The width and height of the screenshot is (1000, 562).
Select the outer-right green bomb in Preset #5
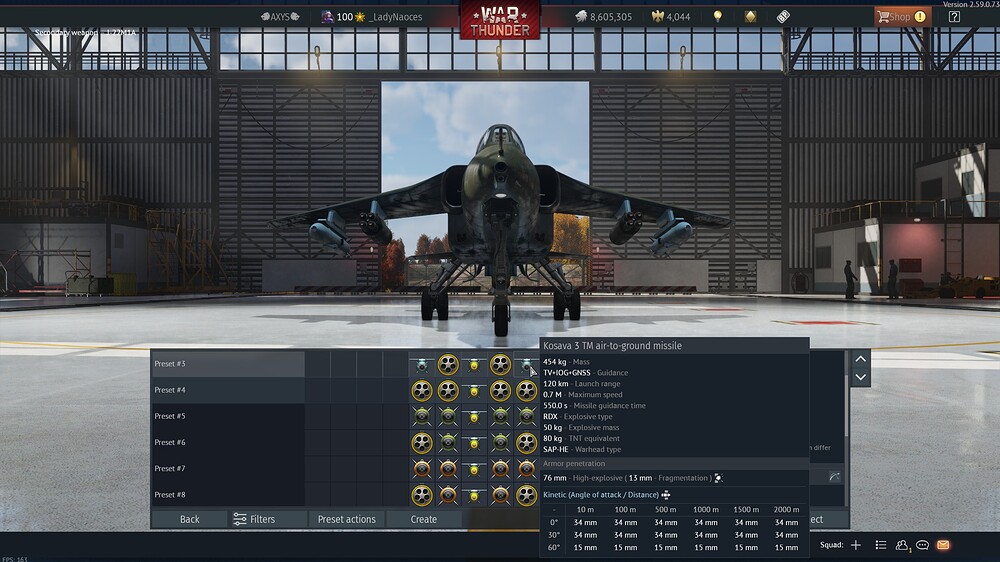526,417
